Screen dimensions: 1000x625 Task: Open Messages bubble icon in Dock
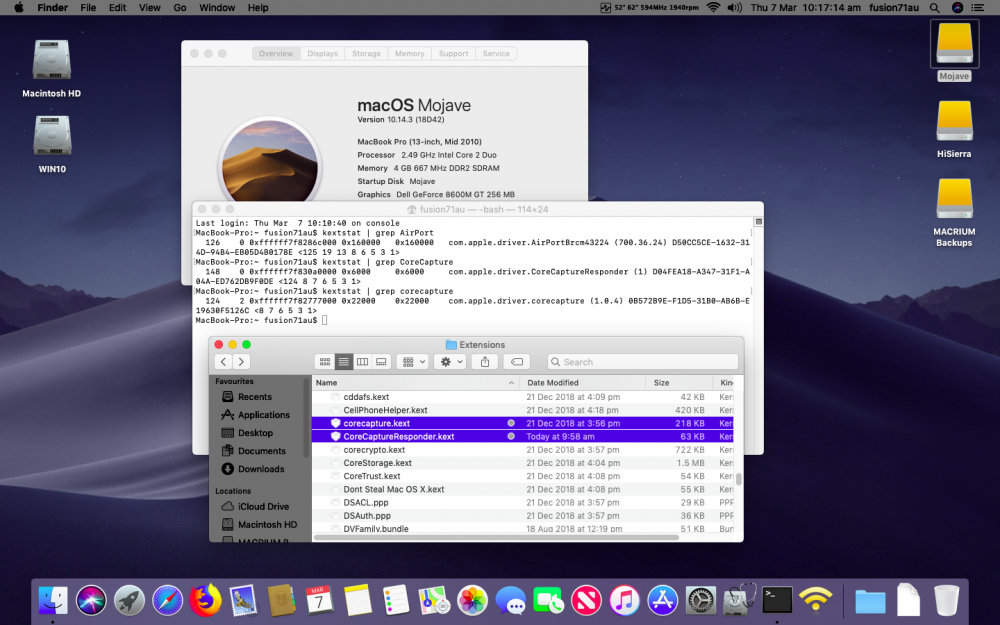click(x=510, y=600)
